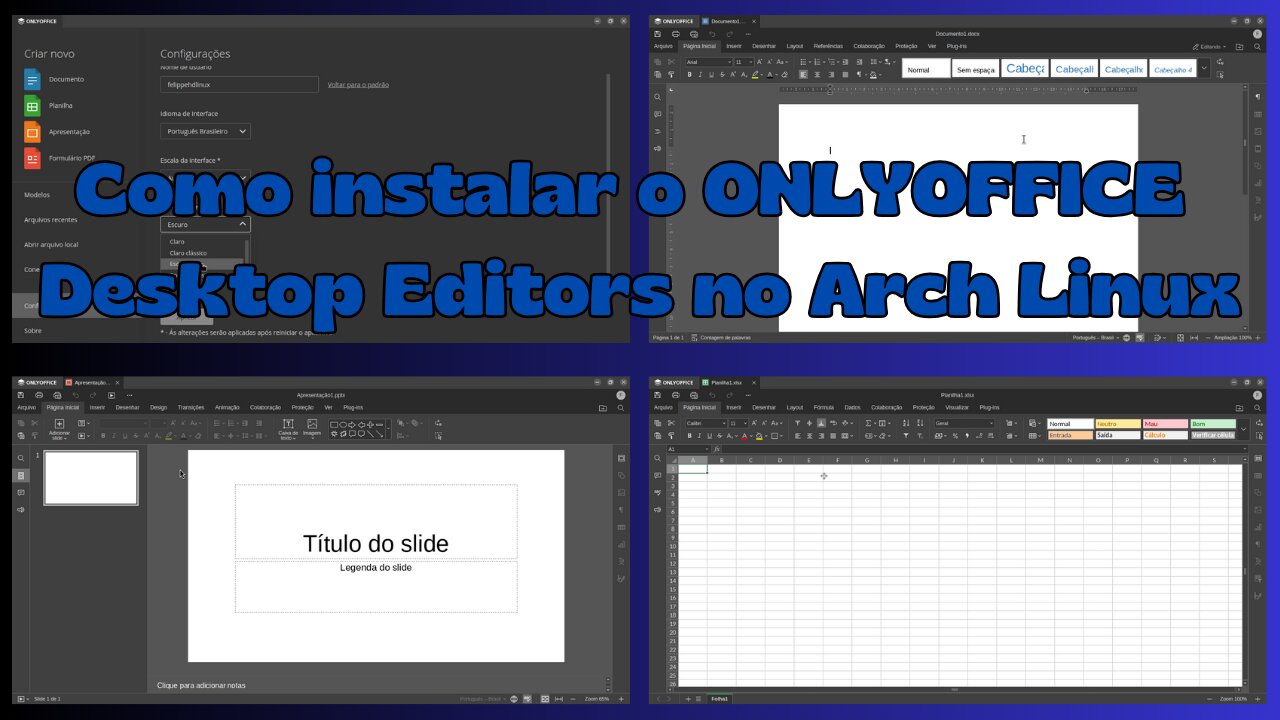
Task: Click the start slideshow icon in the presentation quick bar
Action: 111,395
